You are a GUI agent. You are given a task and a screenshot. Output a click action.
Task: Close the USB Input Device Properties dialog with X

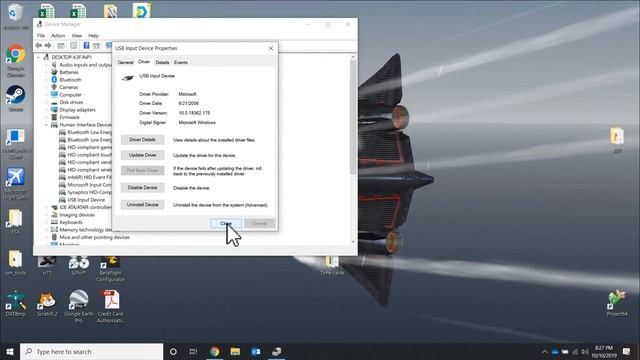point(271,48)
